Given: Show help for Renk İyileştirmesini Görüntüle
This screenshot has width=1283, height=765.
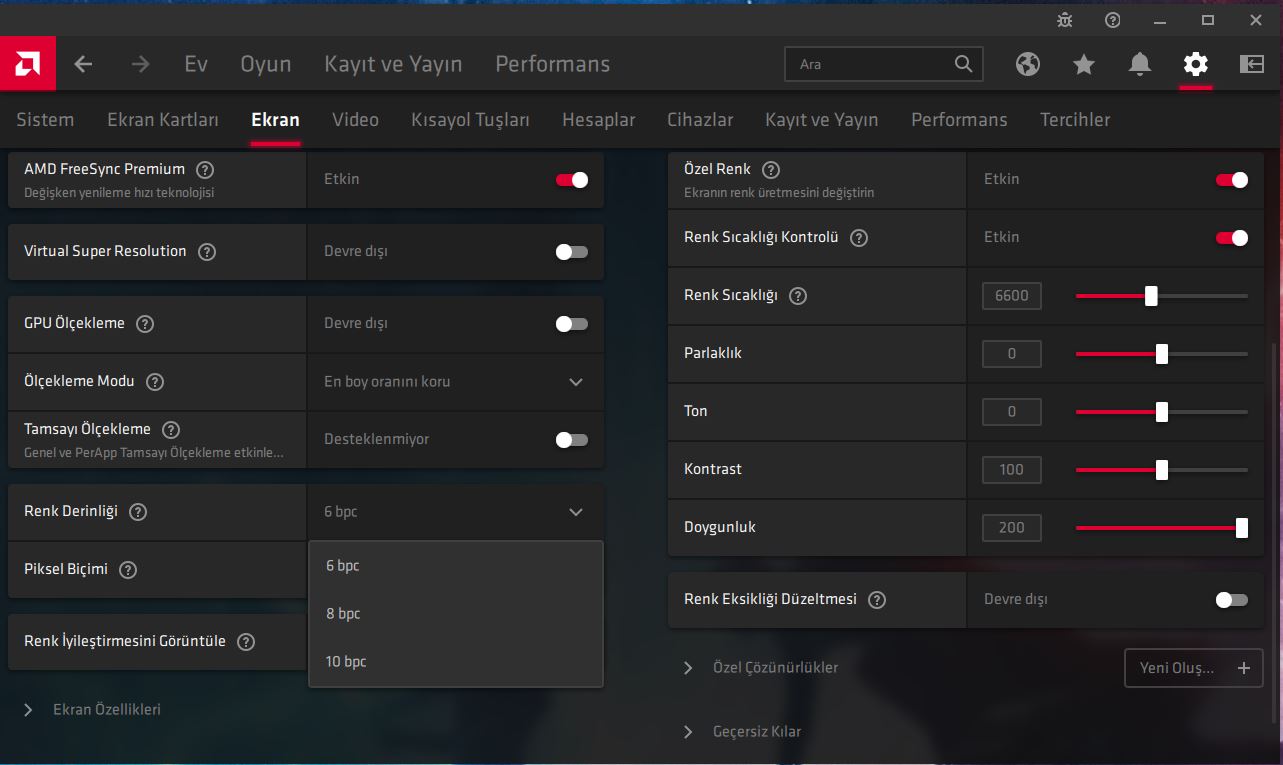Looking at the screenshot, I should [x=246, y=642].
